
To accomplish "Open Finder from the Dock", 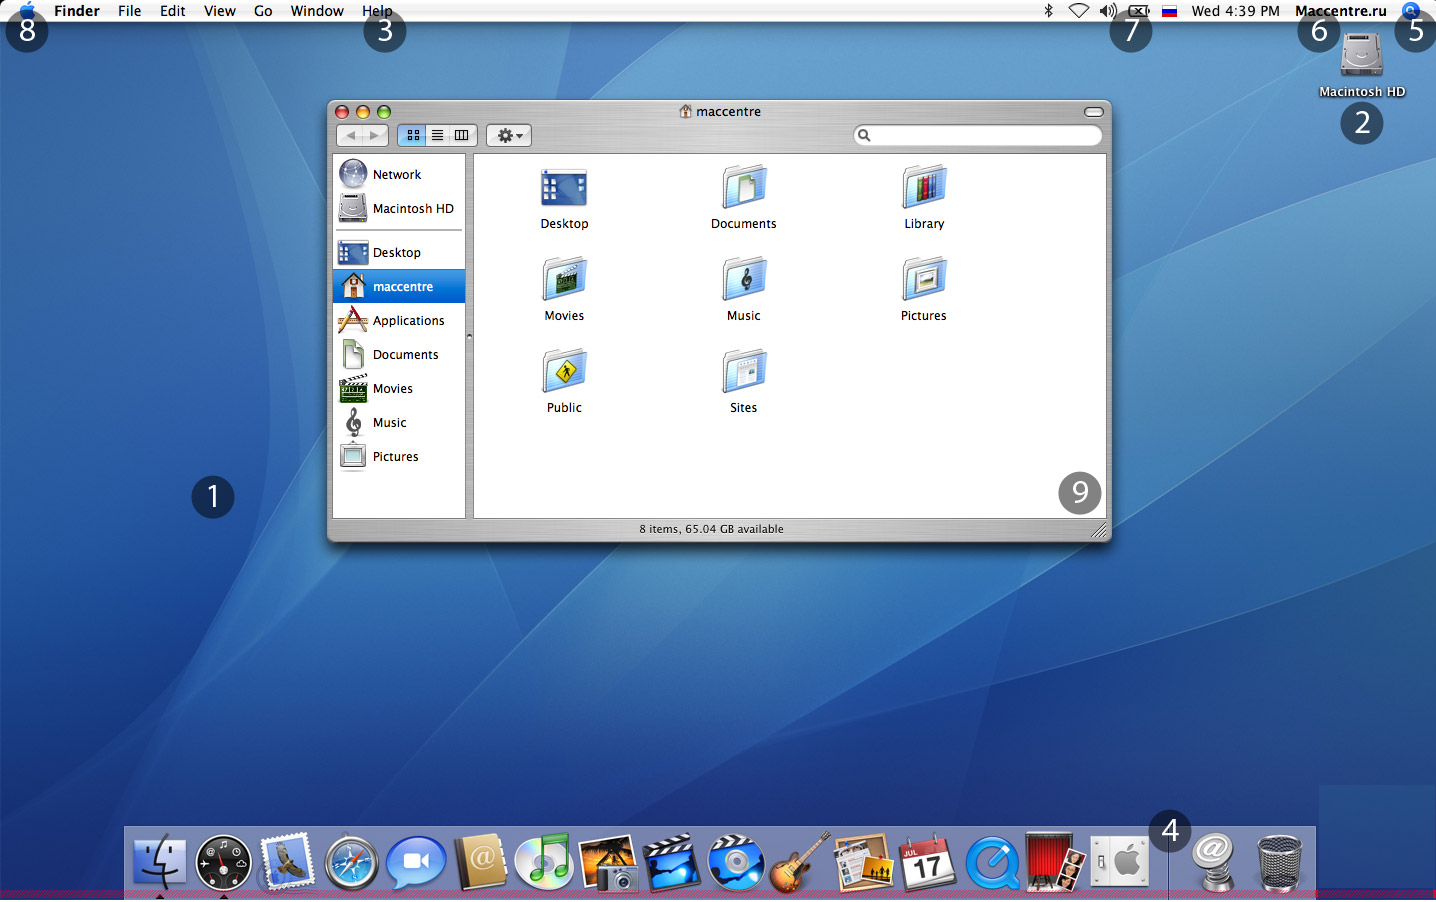I will pos(160,862).
